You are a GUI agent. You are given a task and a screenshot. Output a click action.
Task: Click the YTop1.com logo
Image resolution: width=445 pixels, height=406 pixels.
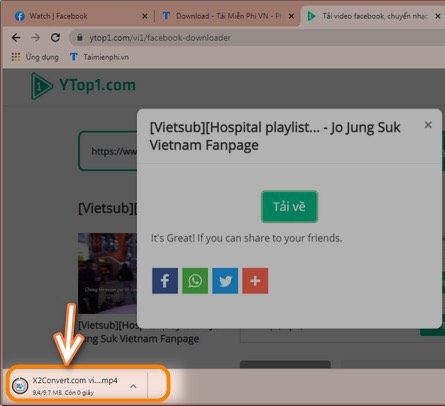(x=83, y=86)
